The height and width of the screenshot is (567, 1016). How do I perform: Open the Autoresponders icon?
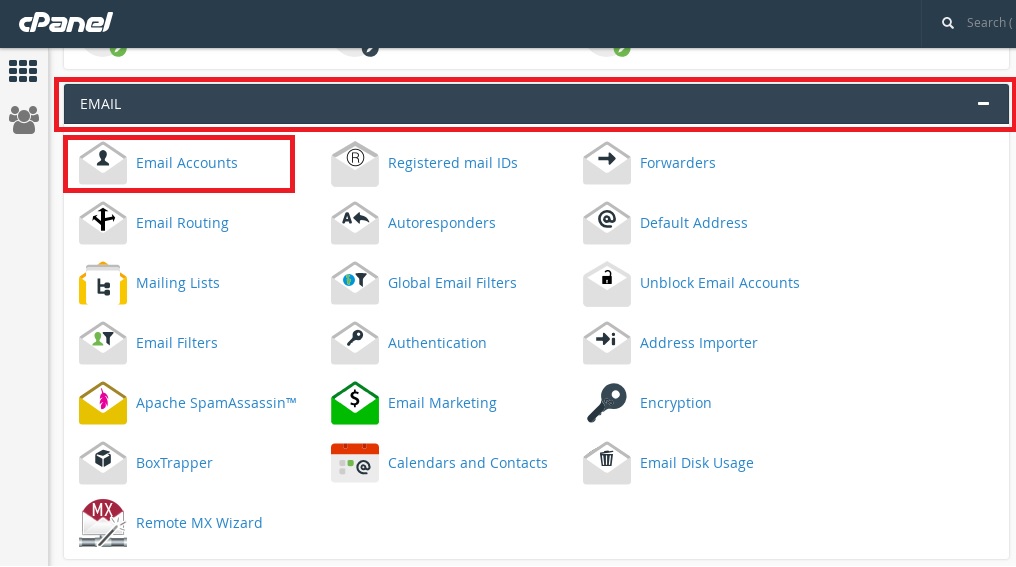354,223
